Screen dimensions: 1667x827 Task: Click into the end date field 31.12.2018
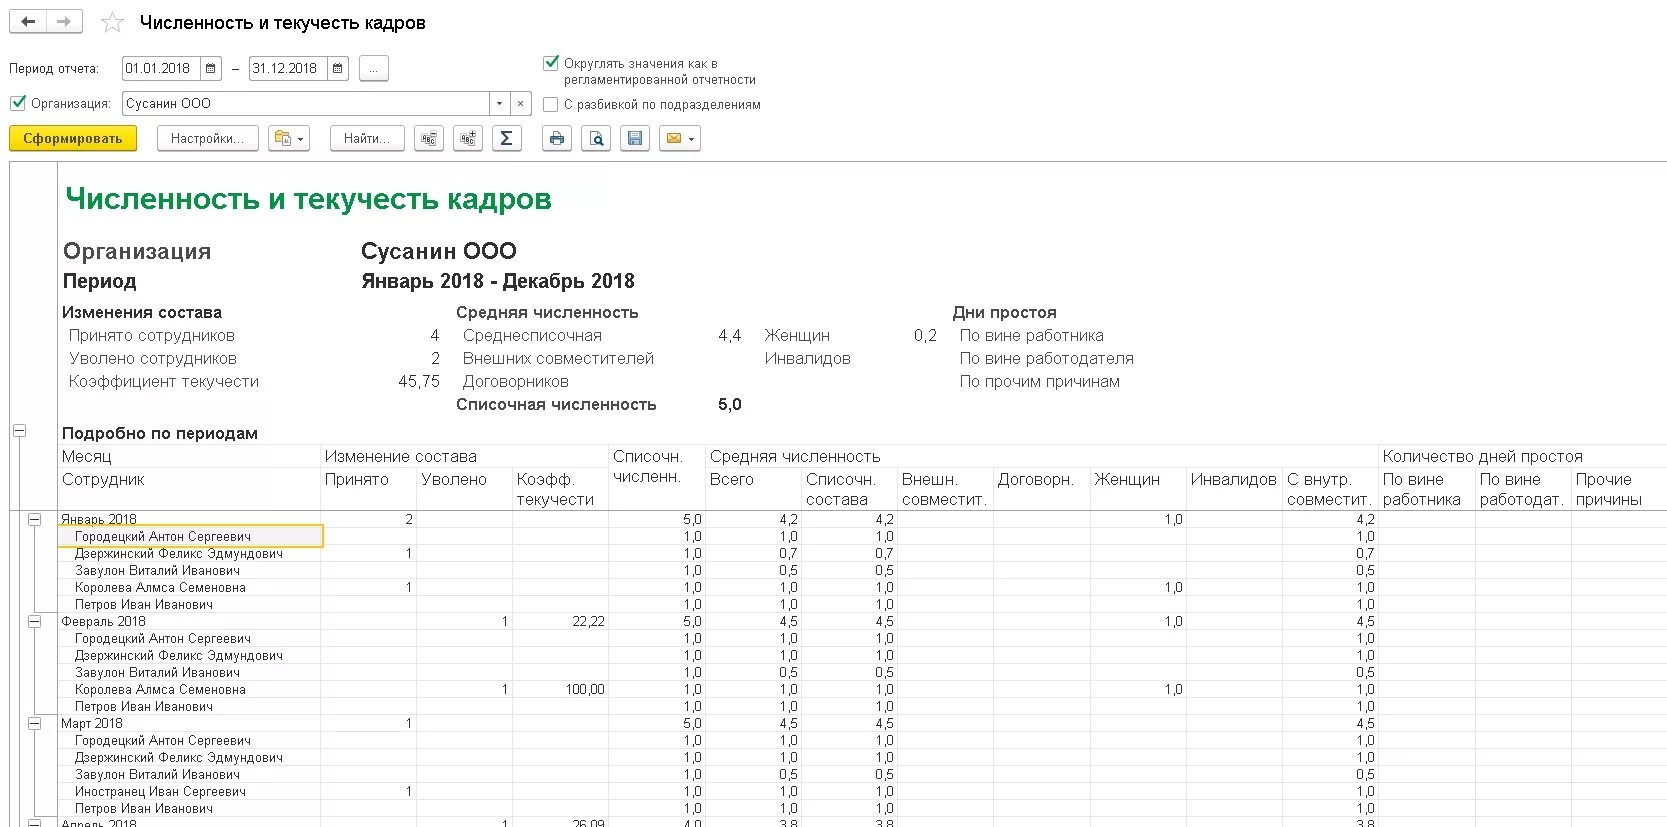(x=288, y=68)
